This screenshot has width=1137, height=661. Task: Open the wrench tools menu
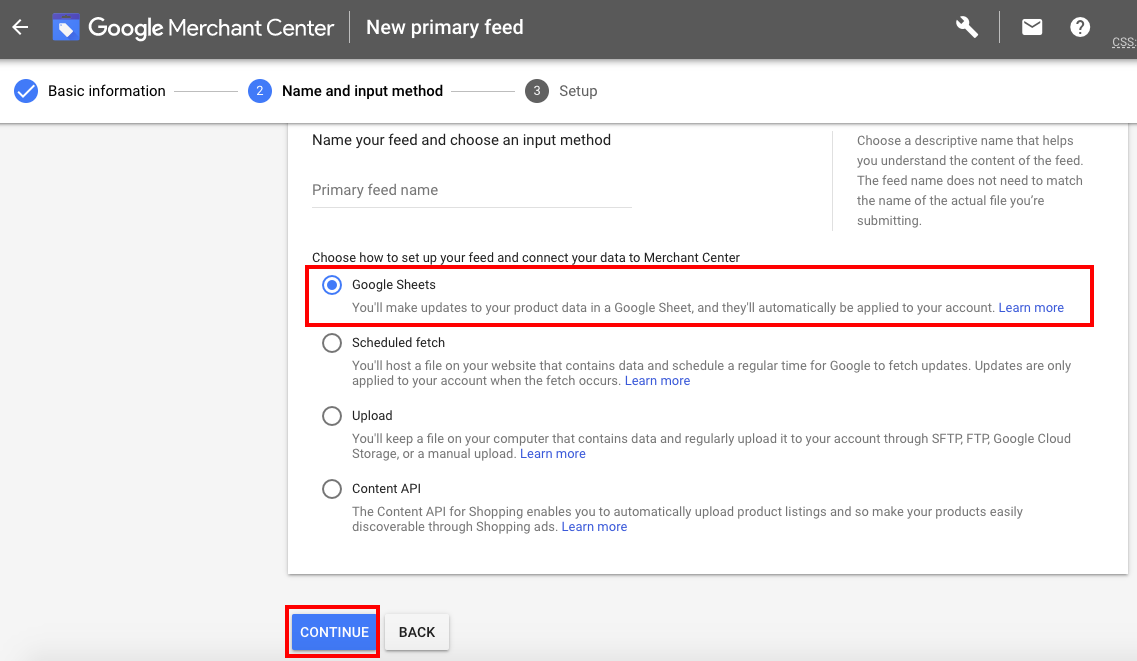(966, 27)
